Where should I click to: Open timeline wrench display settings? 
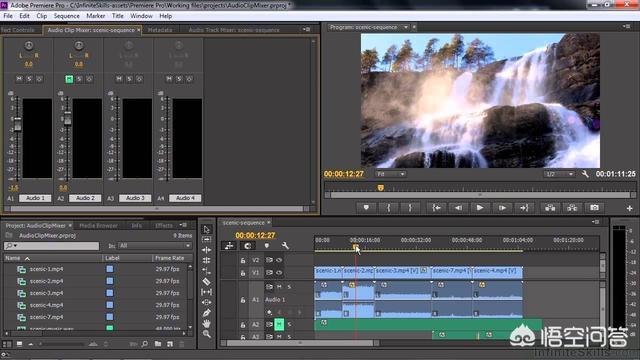pos(285,245)
